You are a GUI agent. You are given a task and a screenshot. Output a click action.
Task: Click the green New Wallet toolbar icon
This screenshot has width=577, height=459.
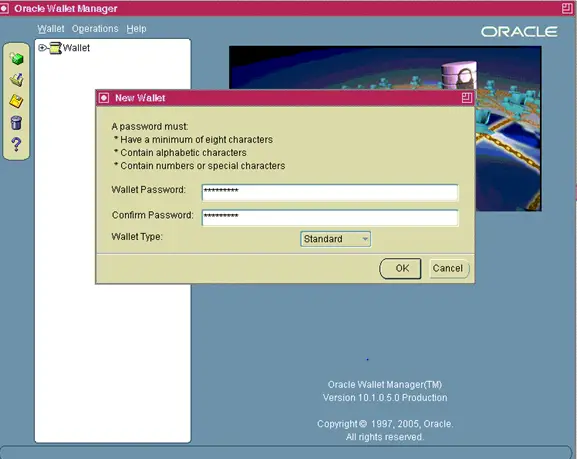(17, 58)
